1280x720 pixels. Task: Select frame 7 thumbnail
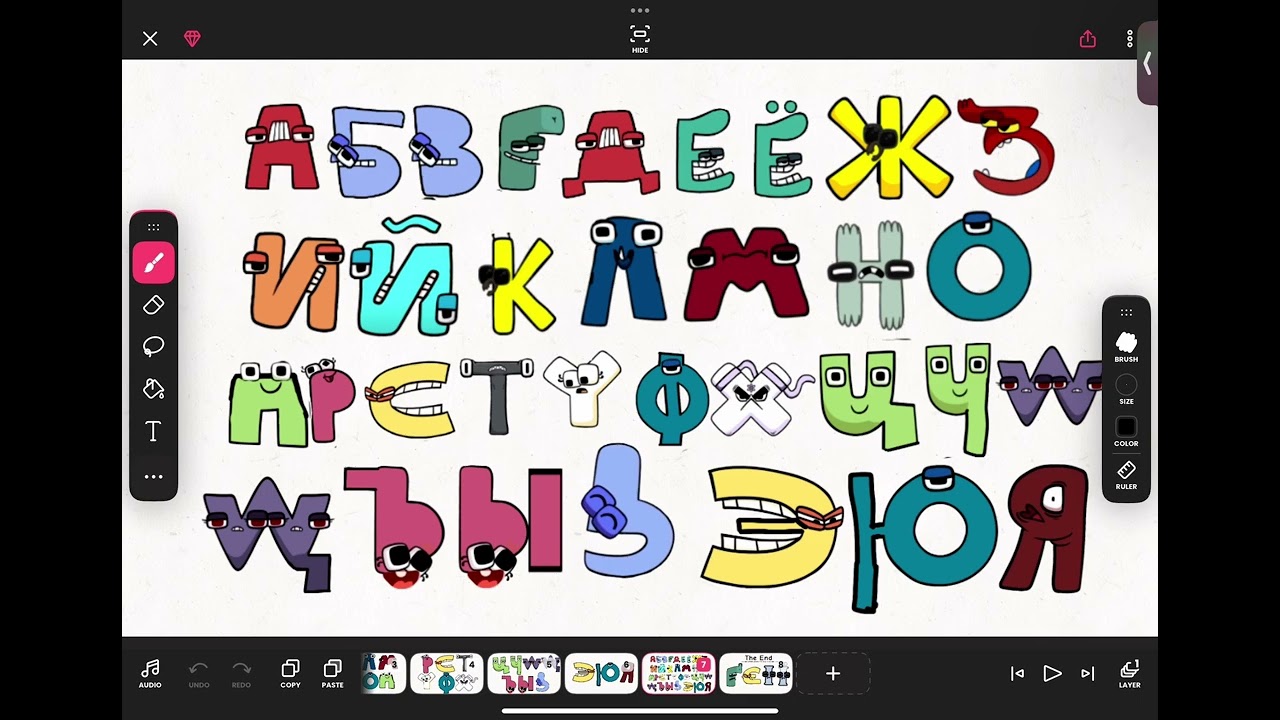pos(678,673)
